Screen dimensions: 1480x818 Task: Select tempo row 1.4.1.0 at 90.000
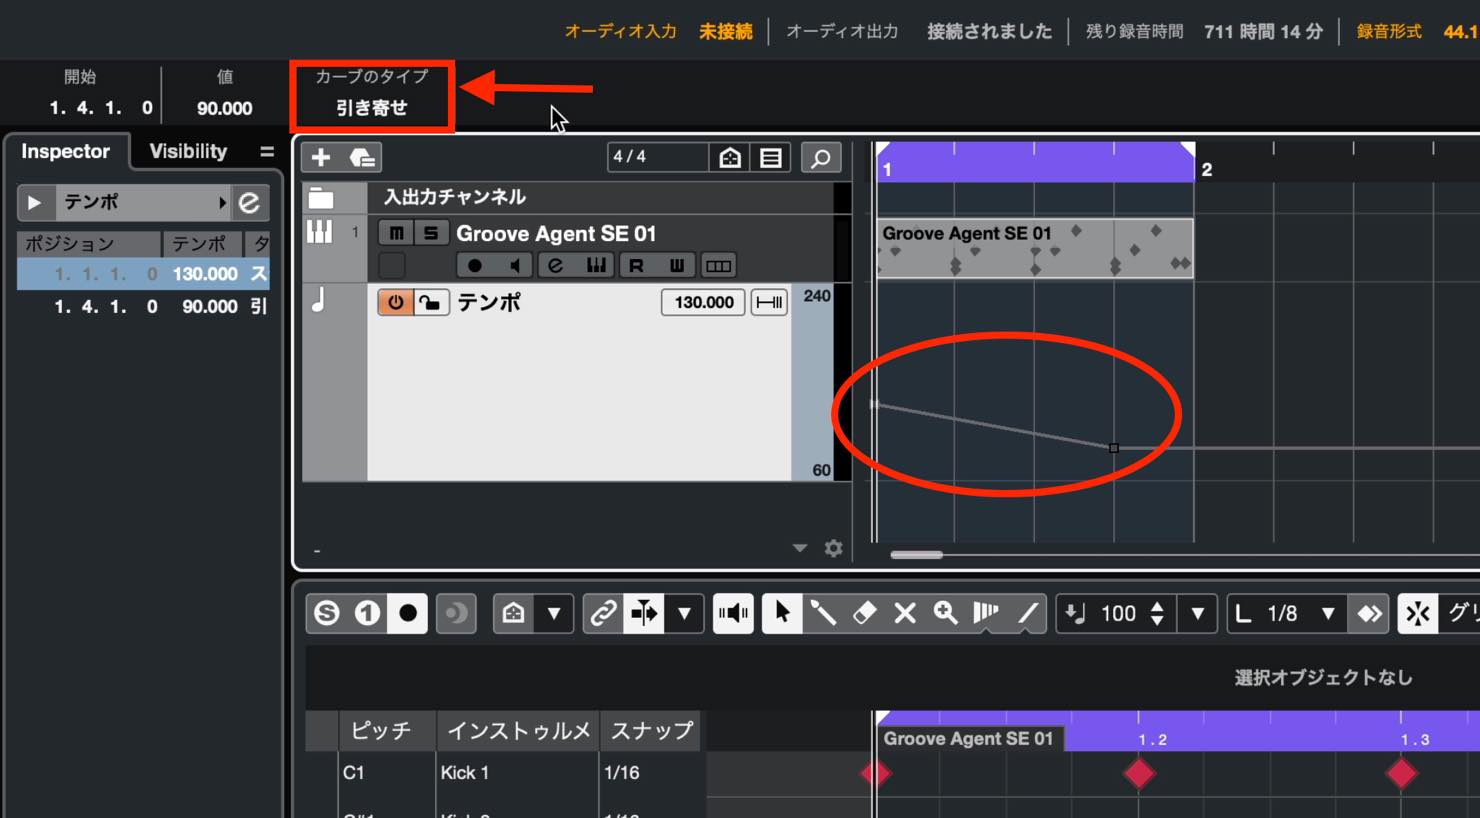point(143,306)
